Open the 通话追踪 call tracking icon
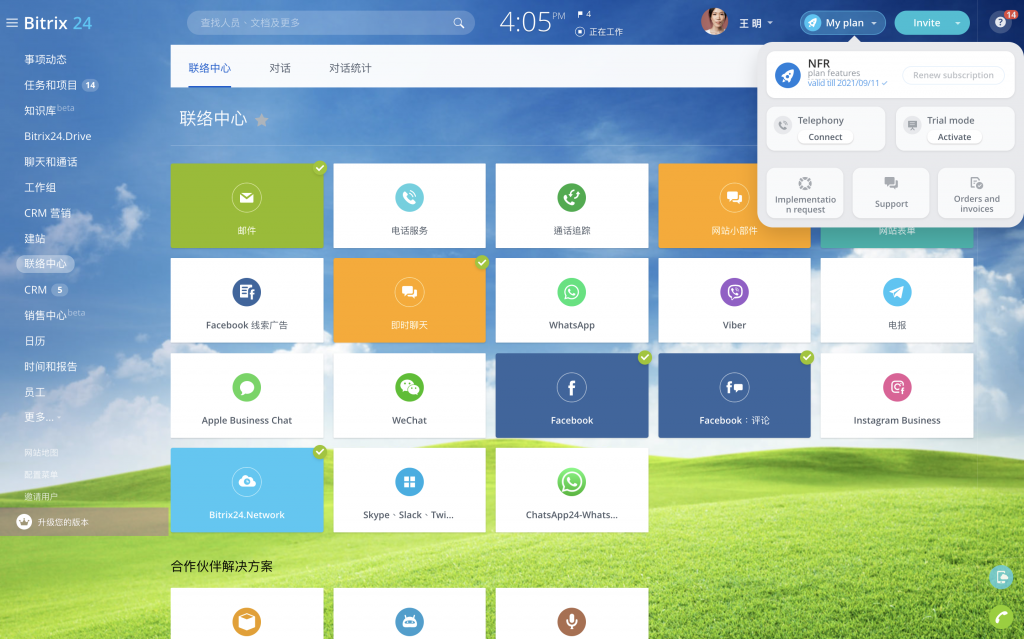 click(x=571, y=197)
